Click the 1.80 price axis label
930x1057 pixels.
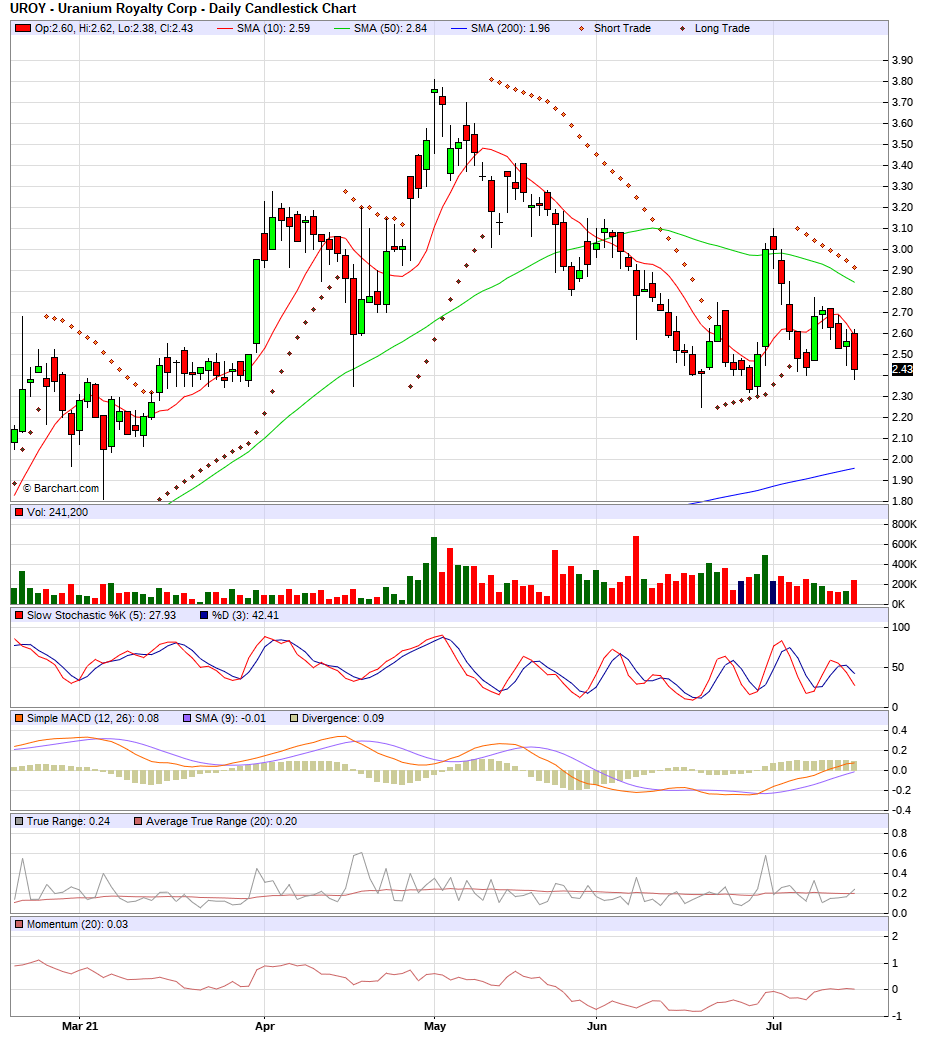(x=902, y=502)
